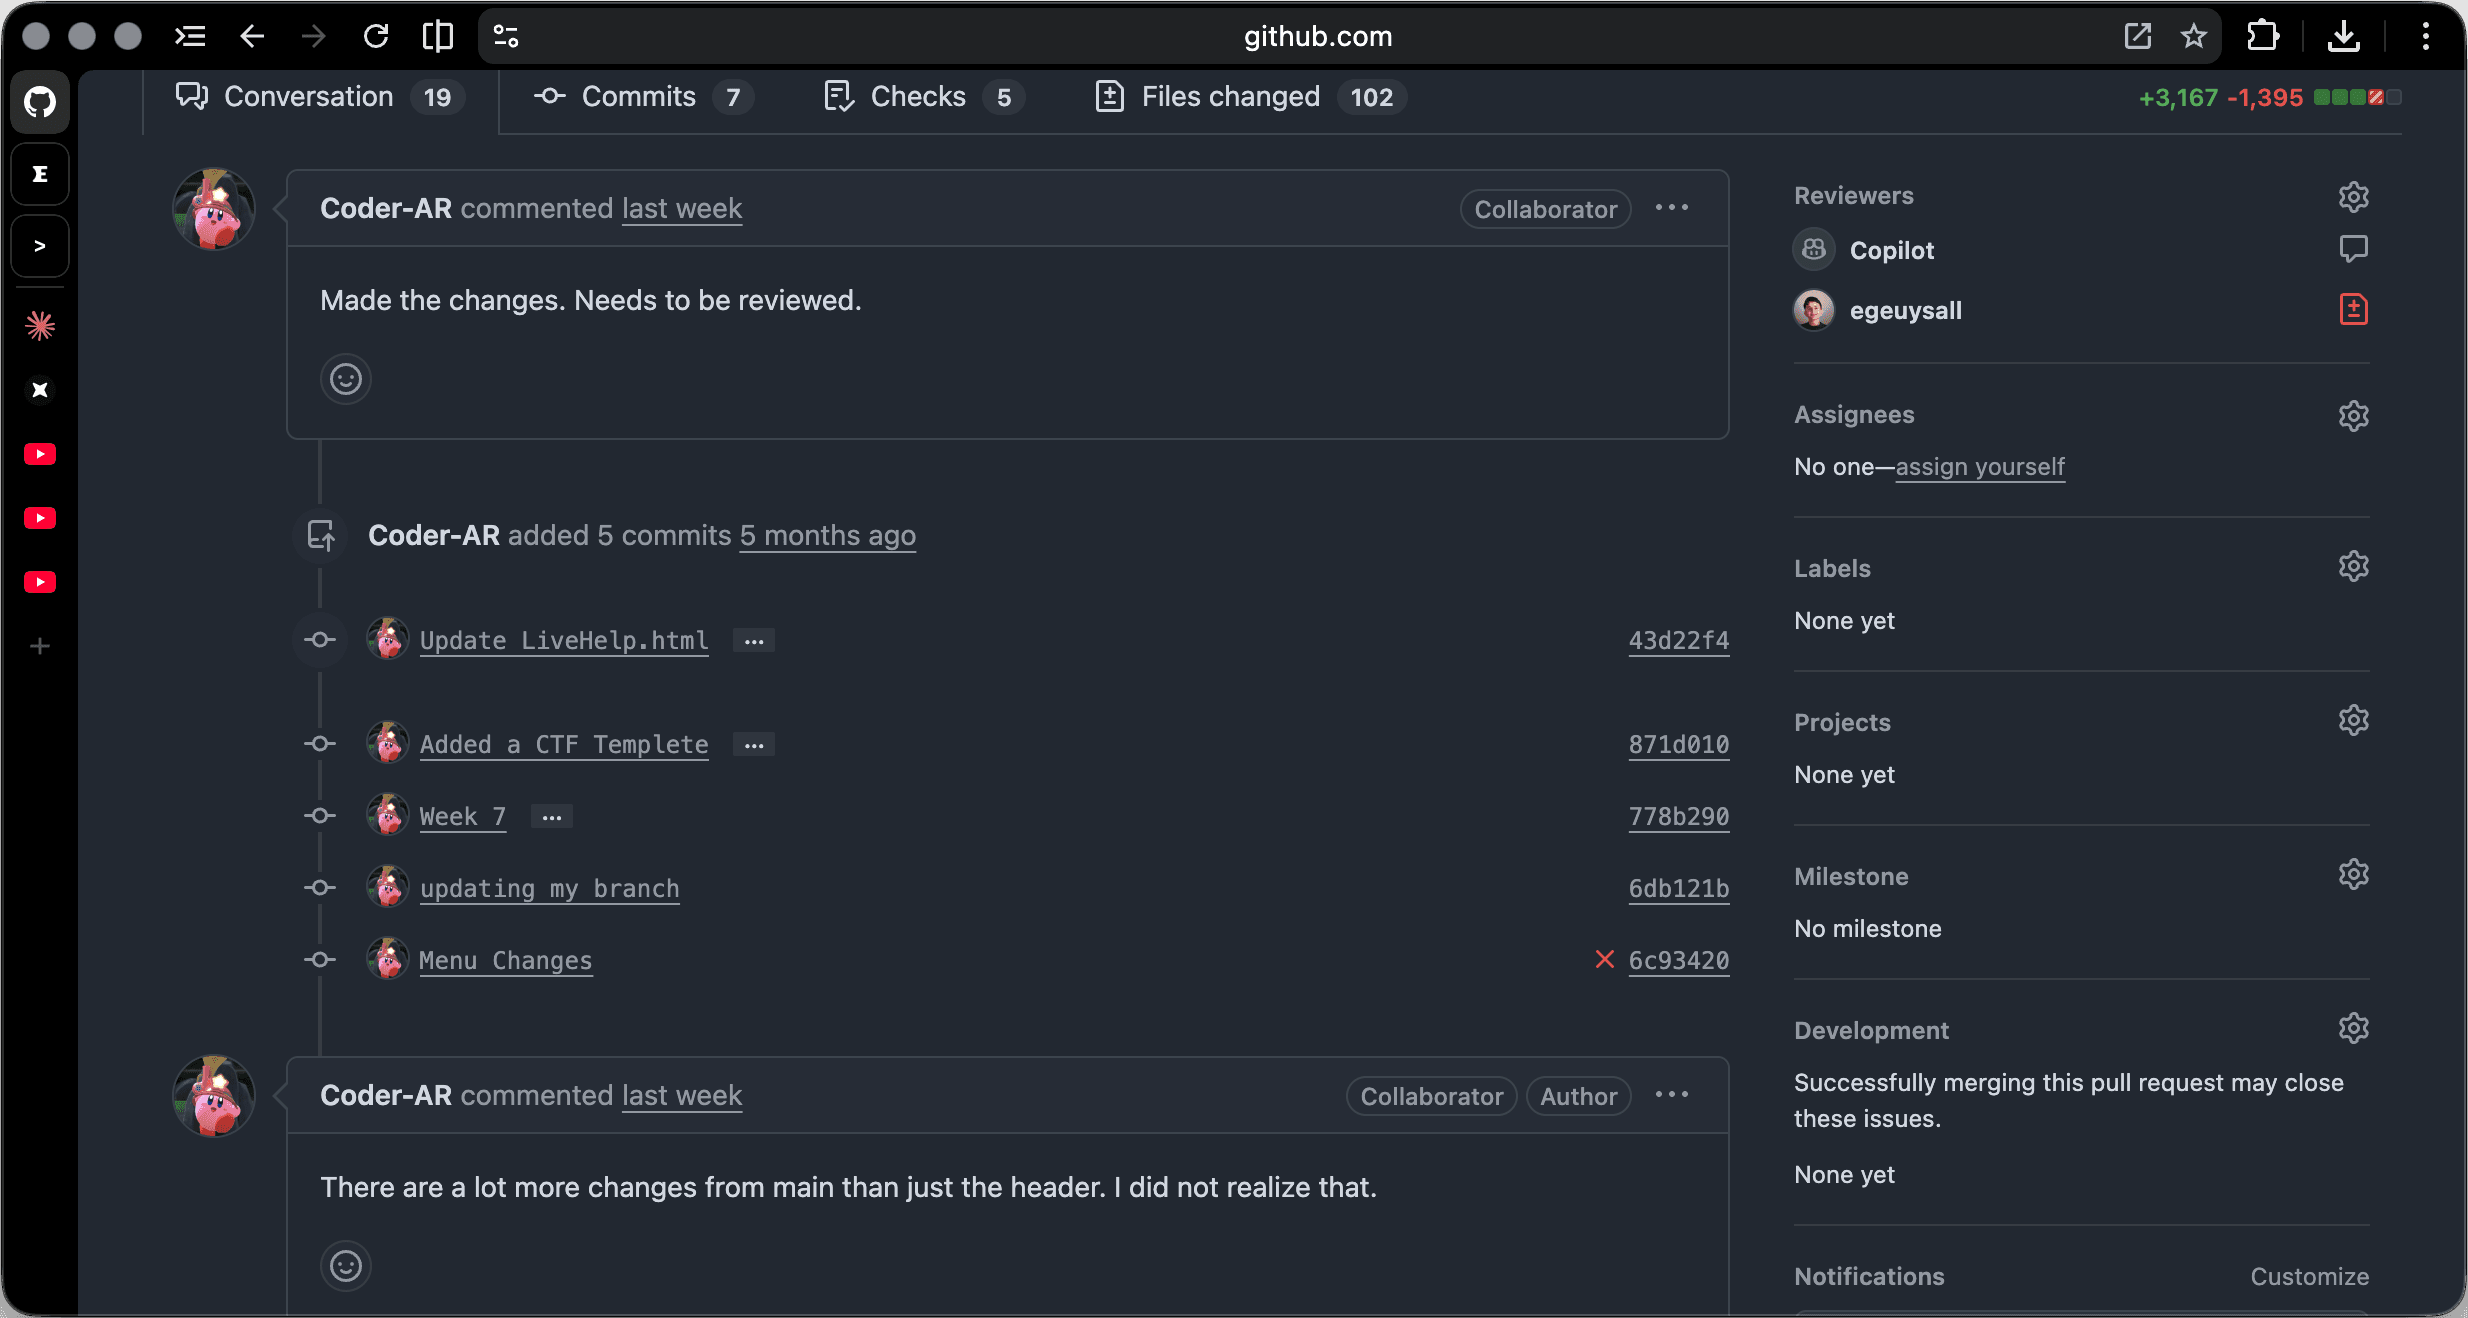Reload the page with the refresh icon
The height and width of the screenshot is (1318, 2468).
tap(376, 37)
